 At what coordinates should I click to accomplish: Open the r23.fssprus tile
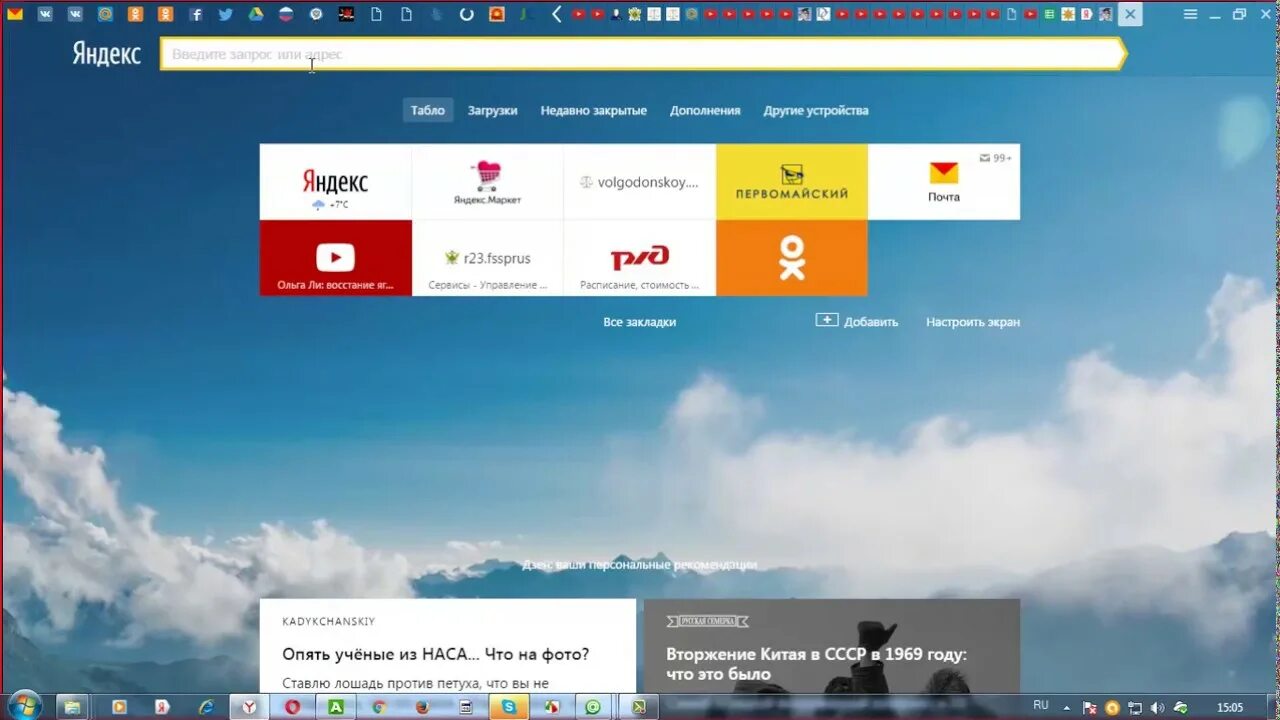tap(487, 258)
